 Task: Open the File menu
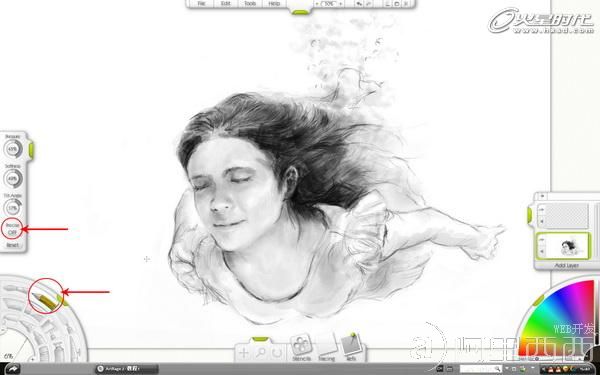coord(202,3)
